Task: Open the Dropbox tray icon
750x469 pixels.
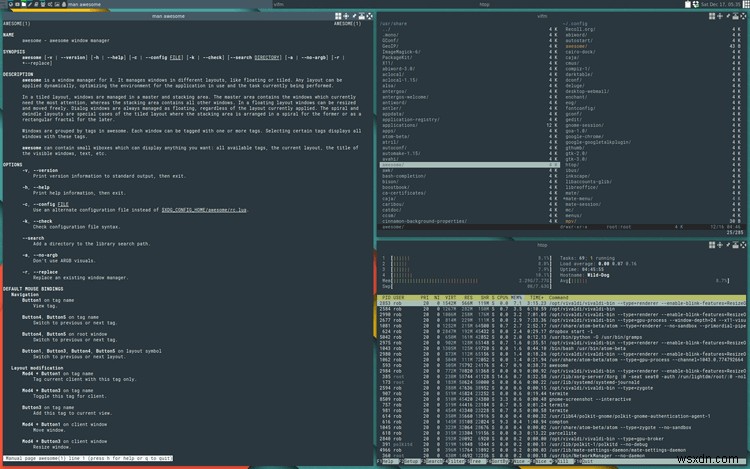Action: 695,4
